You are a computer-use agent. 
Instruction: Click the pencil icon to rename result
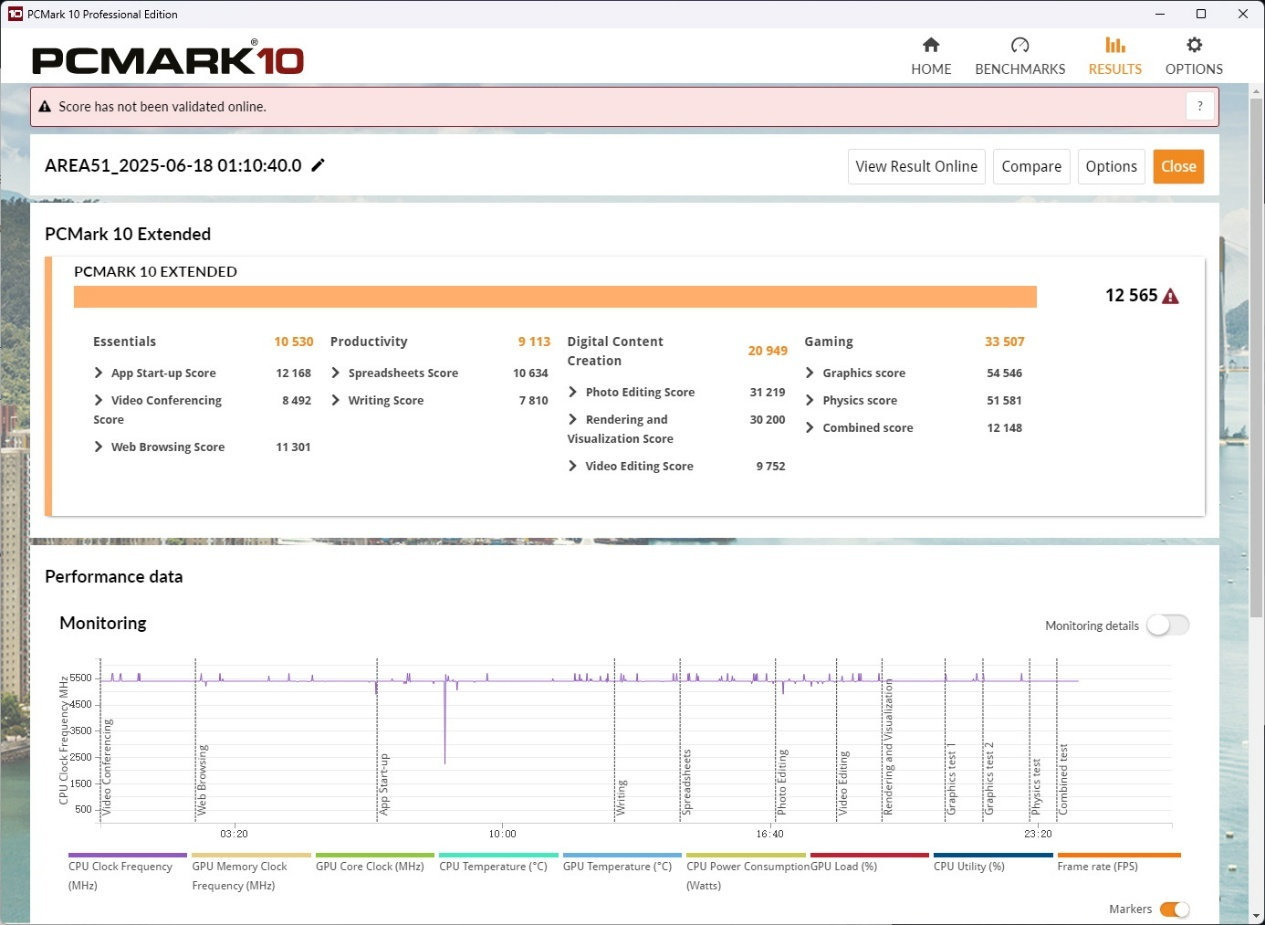[x=318, y=166]
